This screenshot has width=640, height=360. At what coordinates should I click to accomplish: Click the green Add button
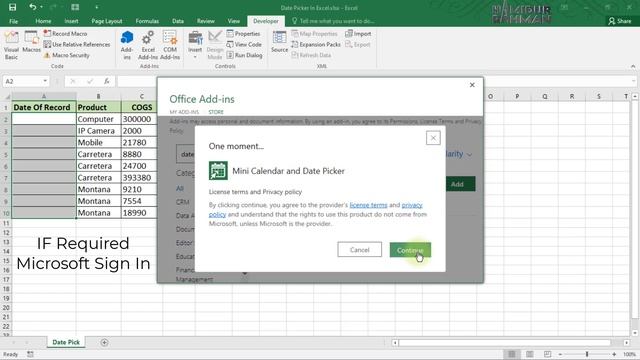point(460,184)
